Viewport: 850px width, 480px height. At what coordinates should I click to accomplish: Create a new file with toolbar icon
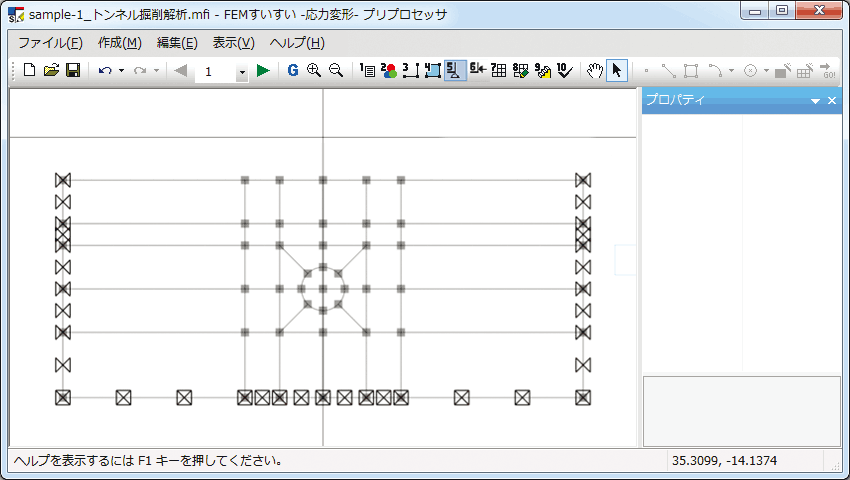[30, 71]
